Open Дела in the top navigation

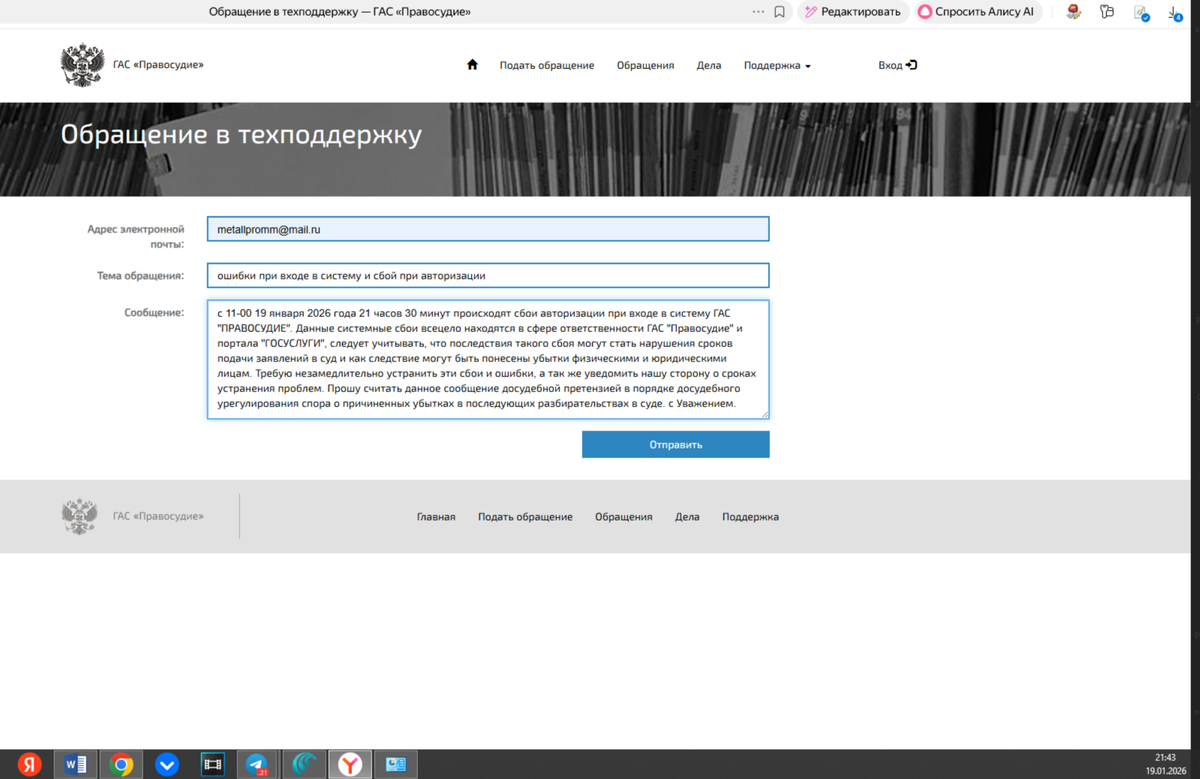point(709,65)
